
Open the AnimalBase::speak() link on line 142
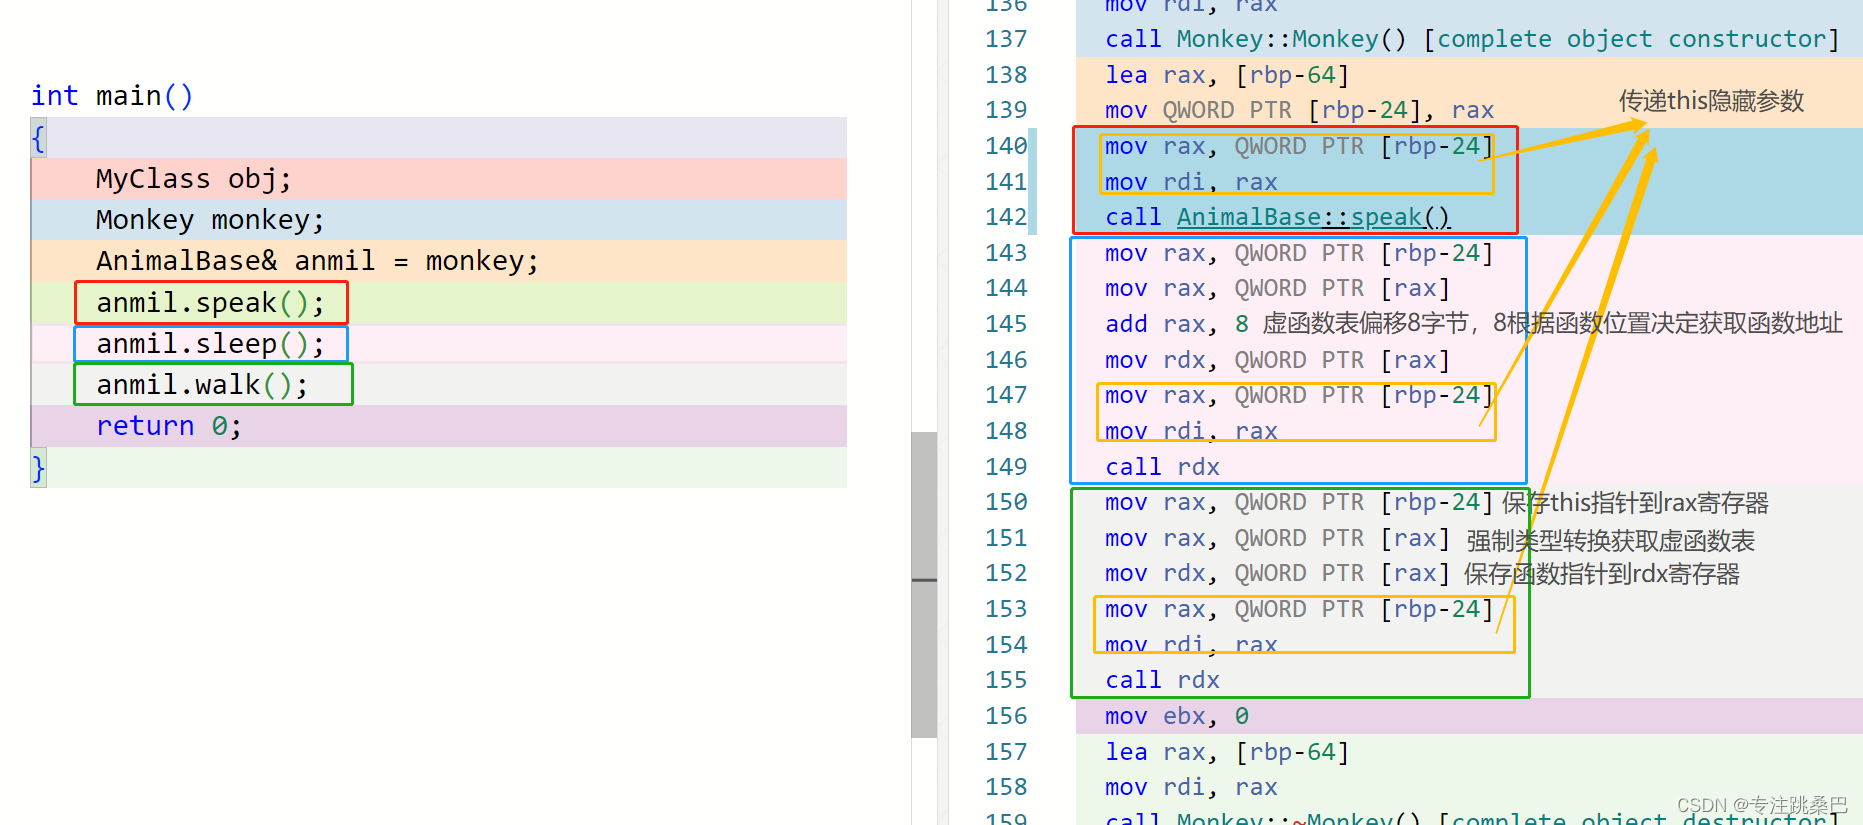(x=1312, y=217)
